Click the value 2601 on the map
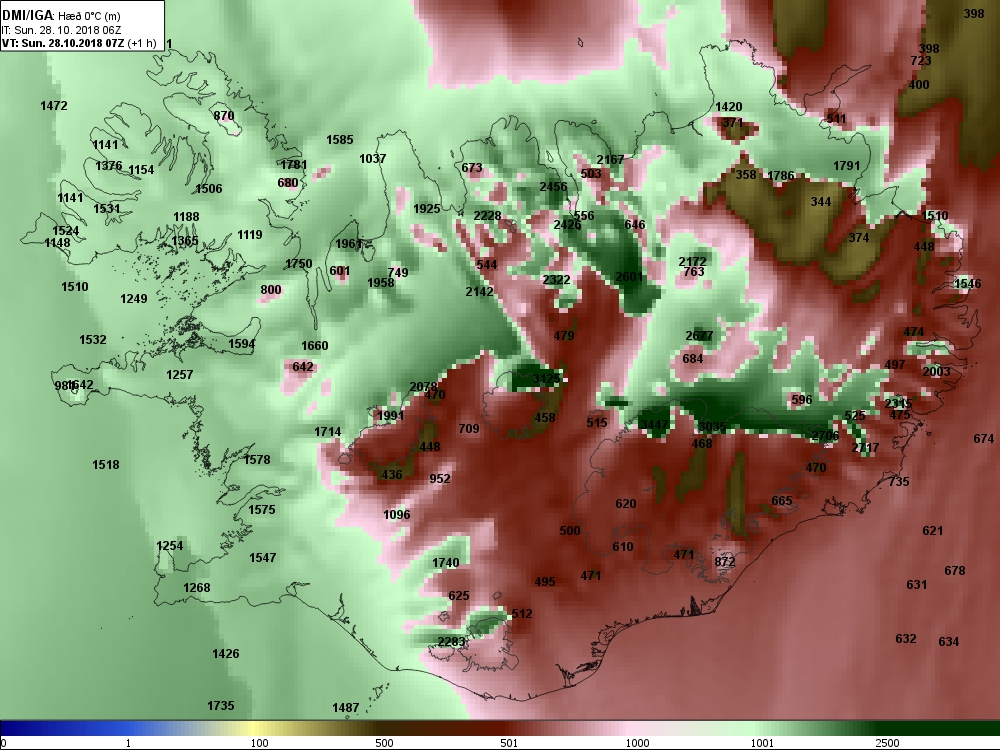Image resolution: width=1000 pixels, height=750 pixels. click(629, 277)
